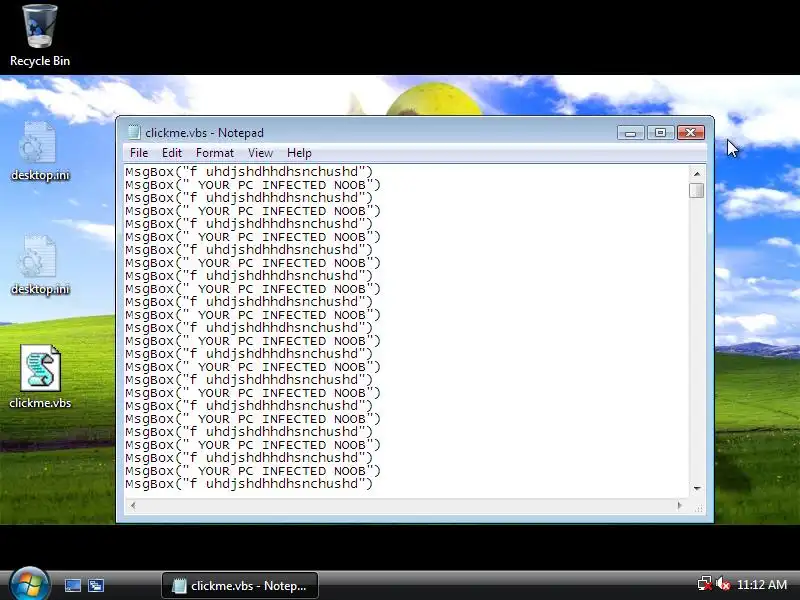The width and height of the screenshot is (800, 600).
Task: Click the horizontal scrollbar right arrow
Action: coord(680,506)
